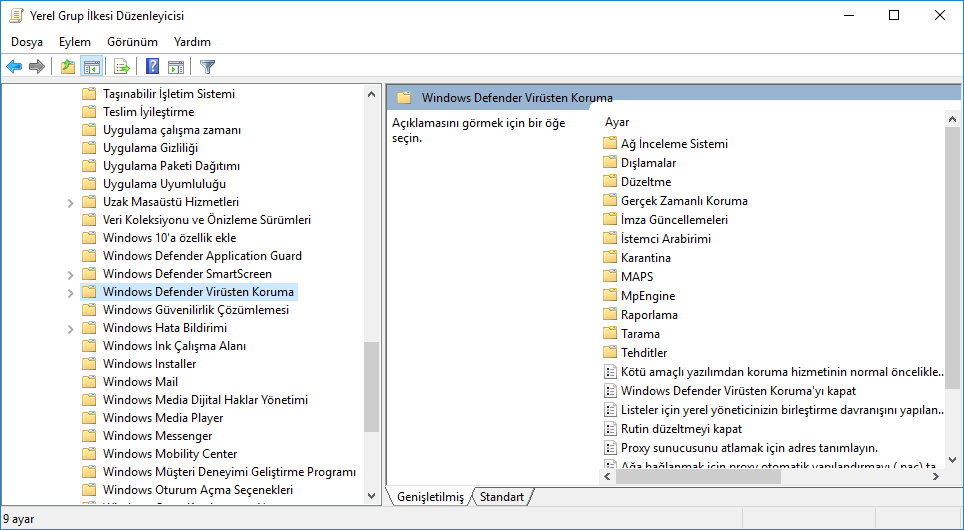Switch to the Standart tab
The width and height of the screenshot is (964, 530).
502,497
